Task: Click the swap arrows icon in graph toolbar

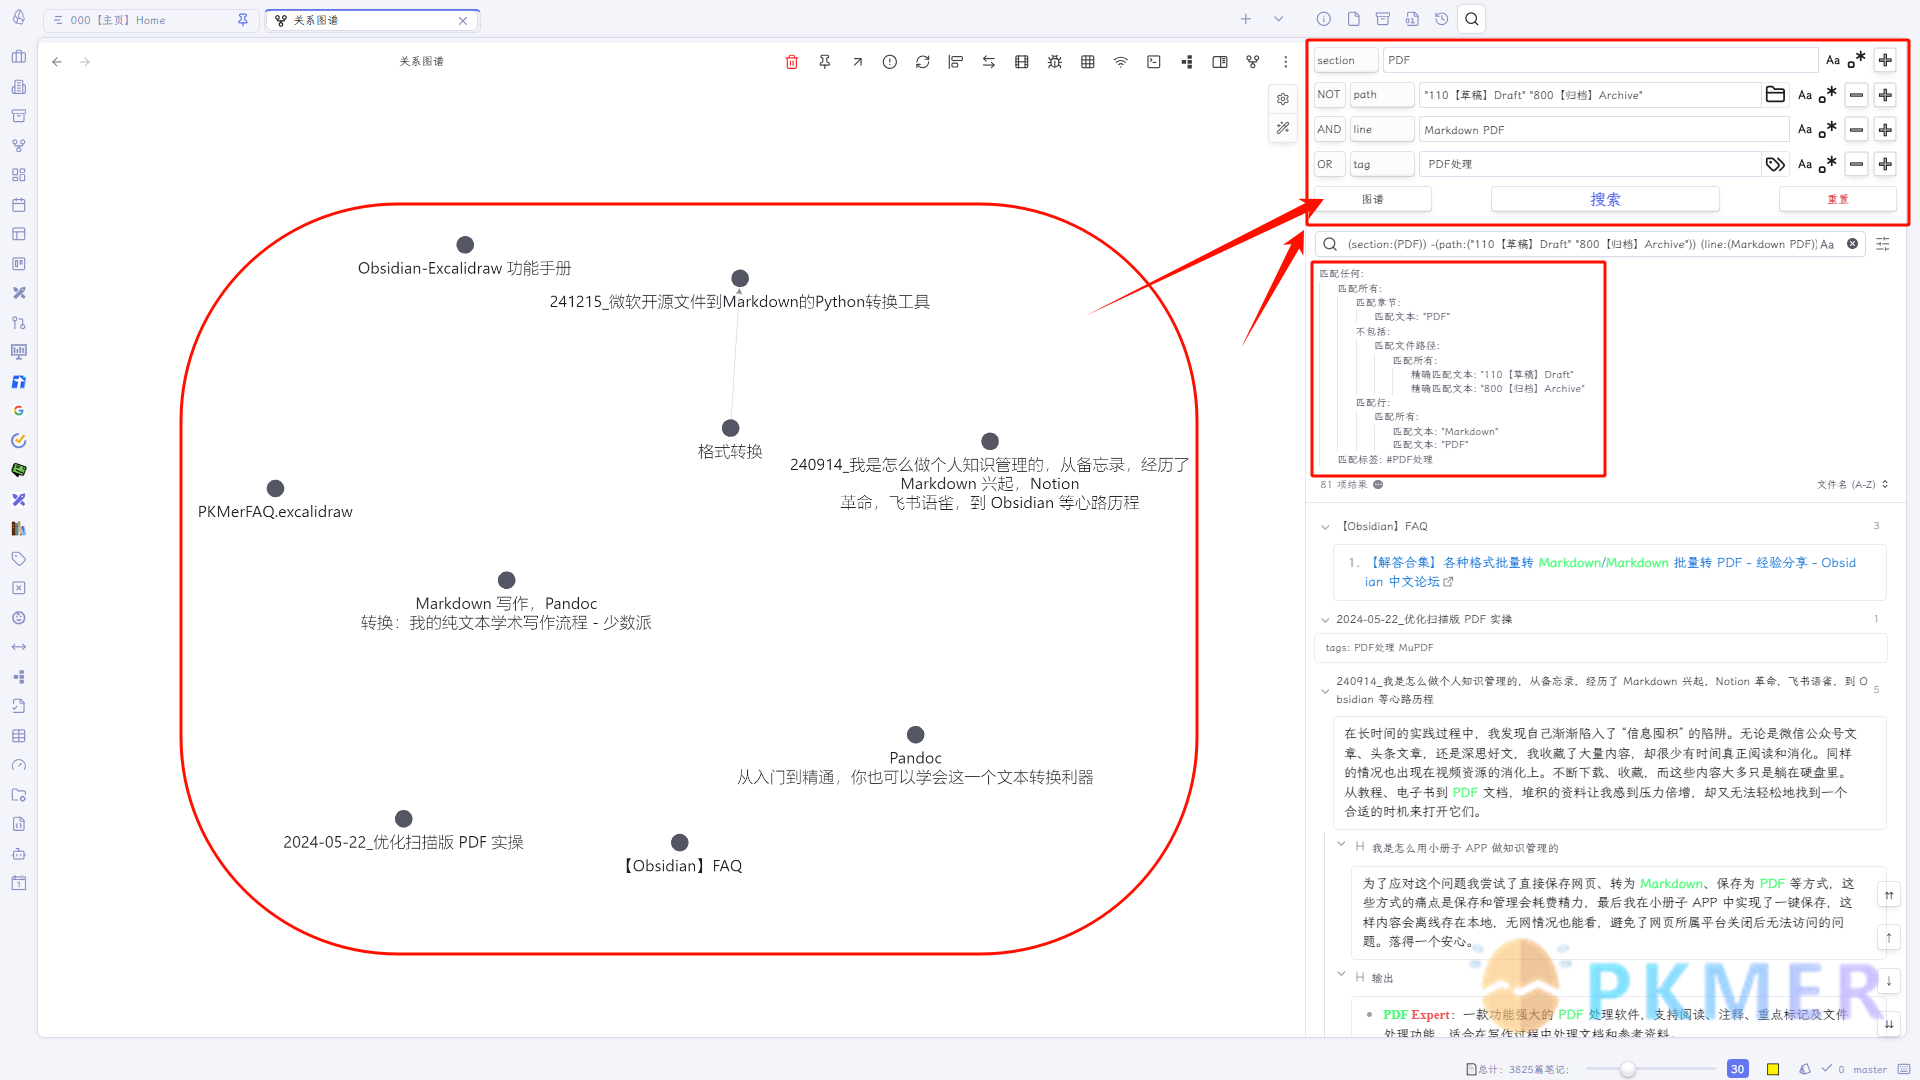Action: 988,62
